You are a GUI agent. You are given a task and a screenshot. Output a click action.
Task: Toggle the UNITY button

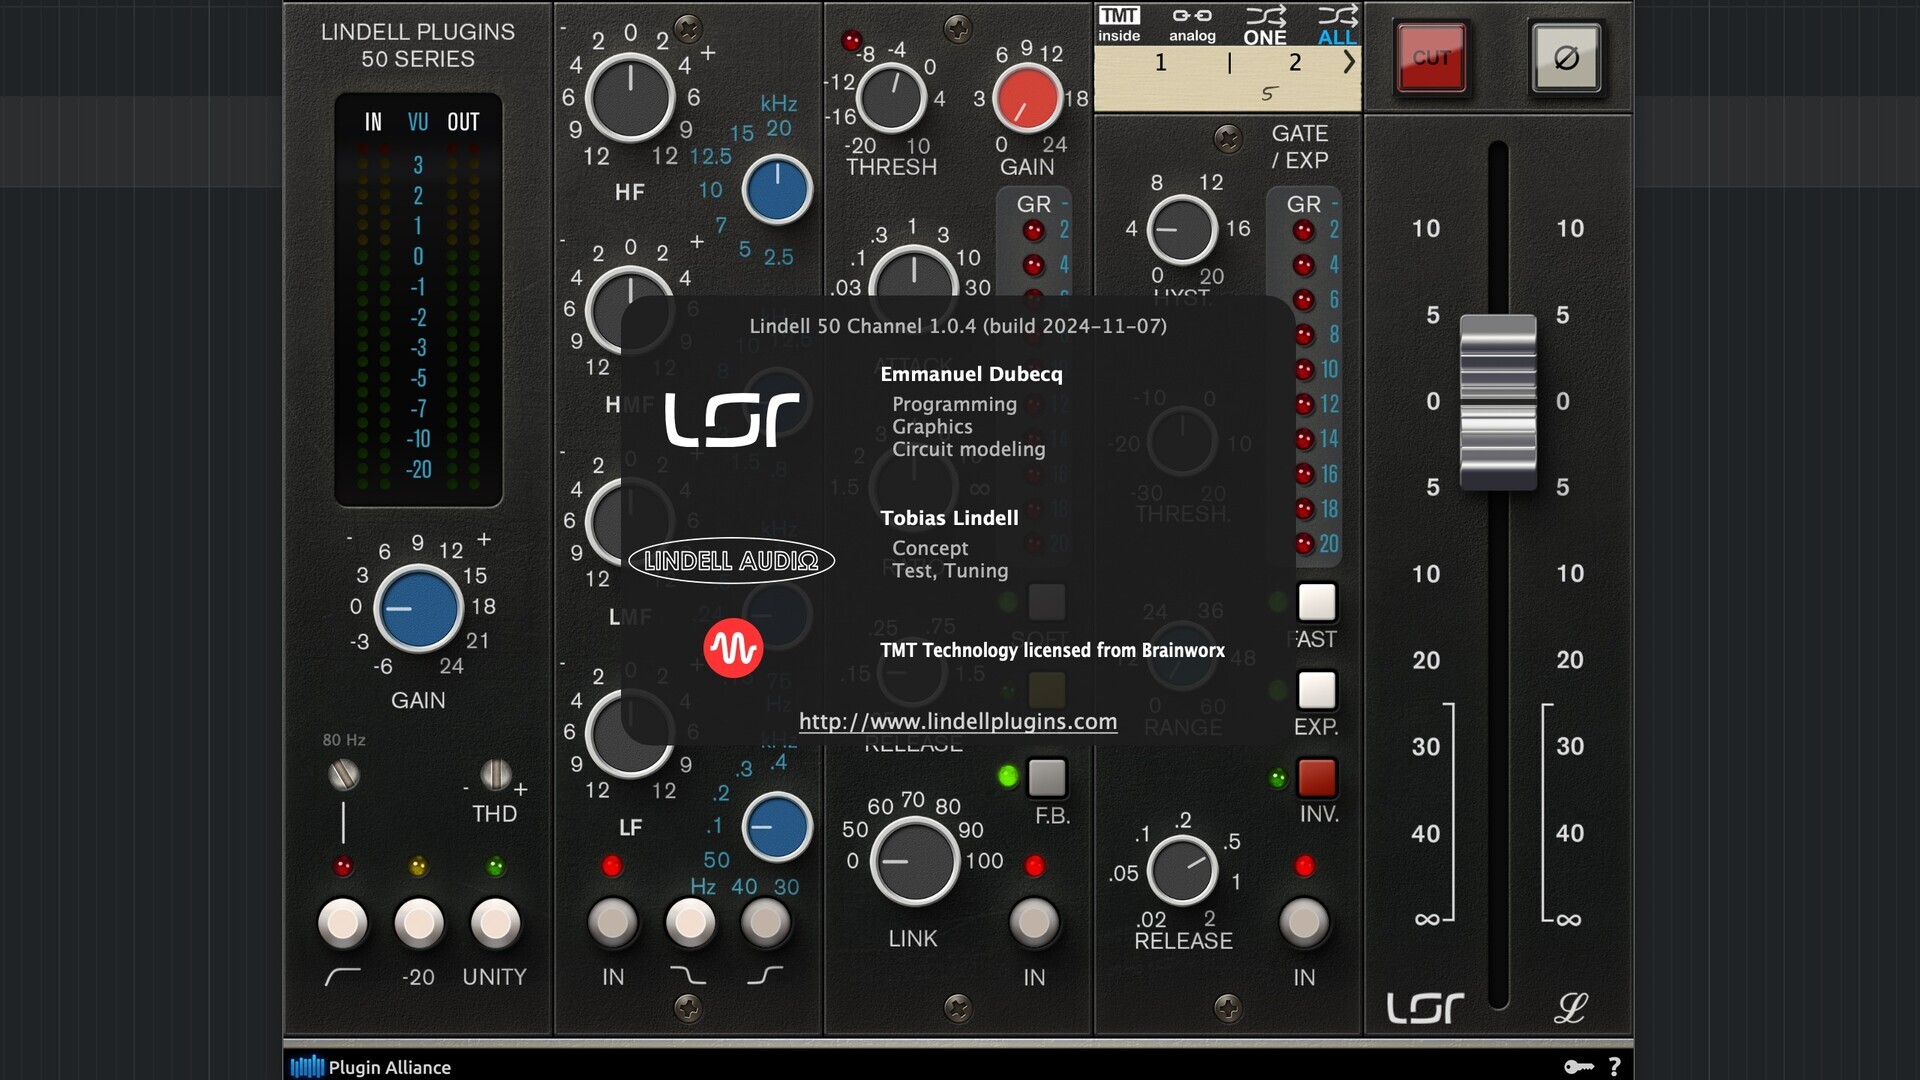pyautogui.click(x=495, y=923)
